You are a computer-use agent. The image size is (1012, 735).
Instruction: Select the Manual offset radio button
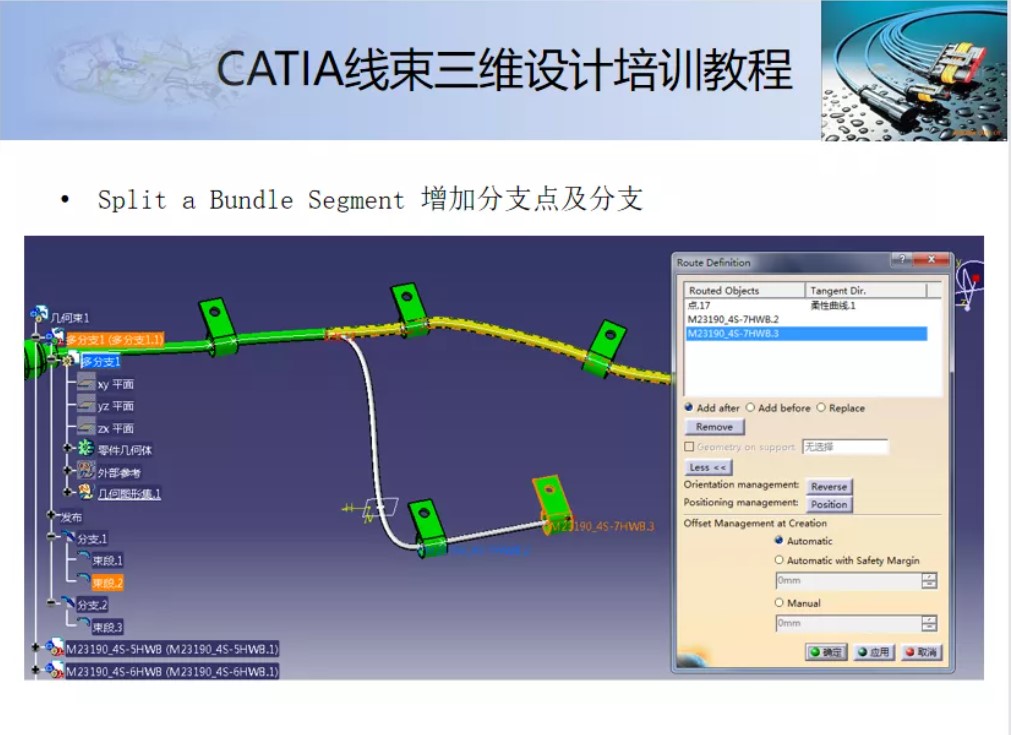[x=779, y=603]
